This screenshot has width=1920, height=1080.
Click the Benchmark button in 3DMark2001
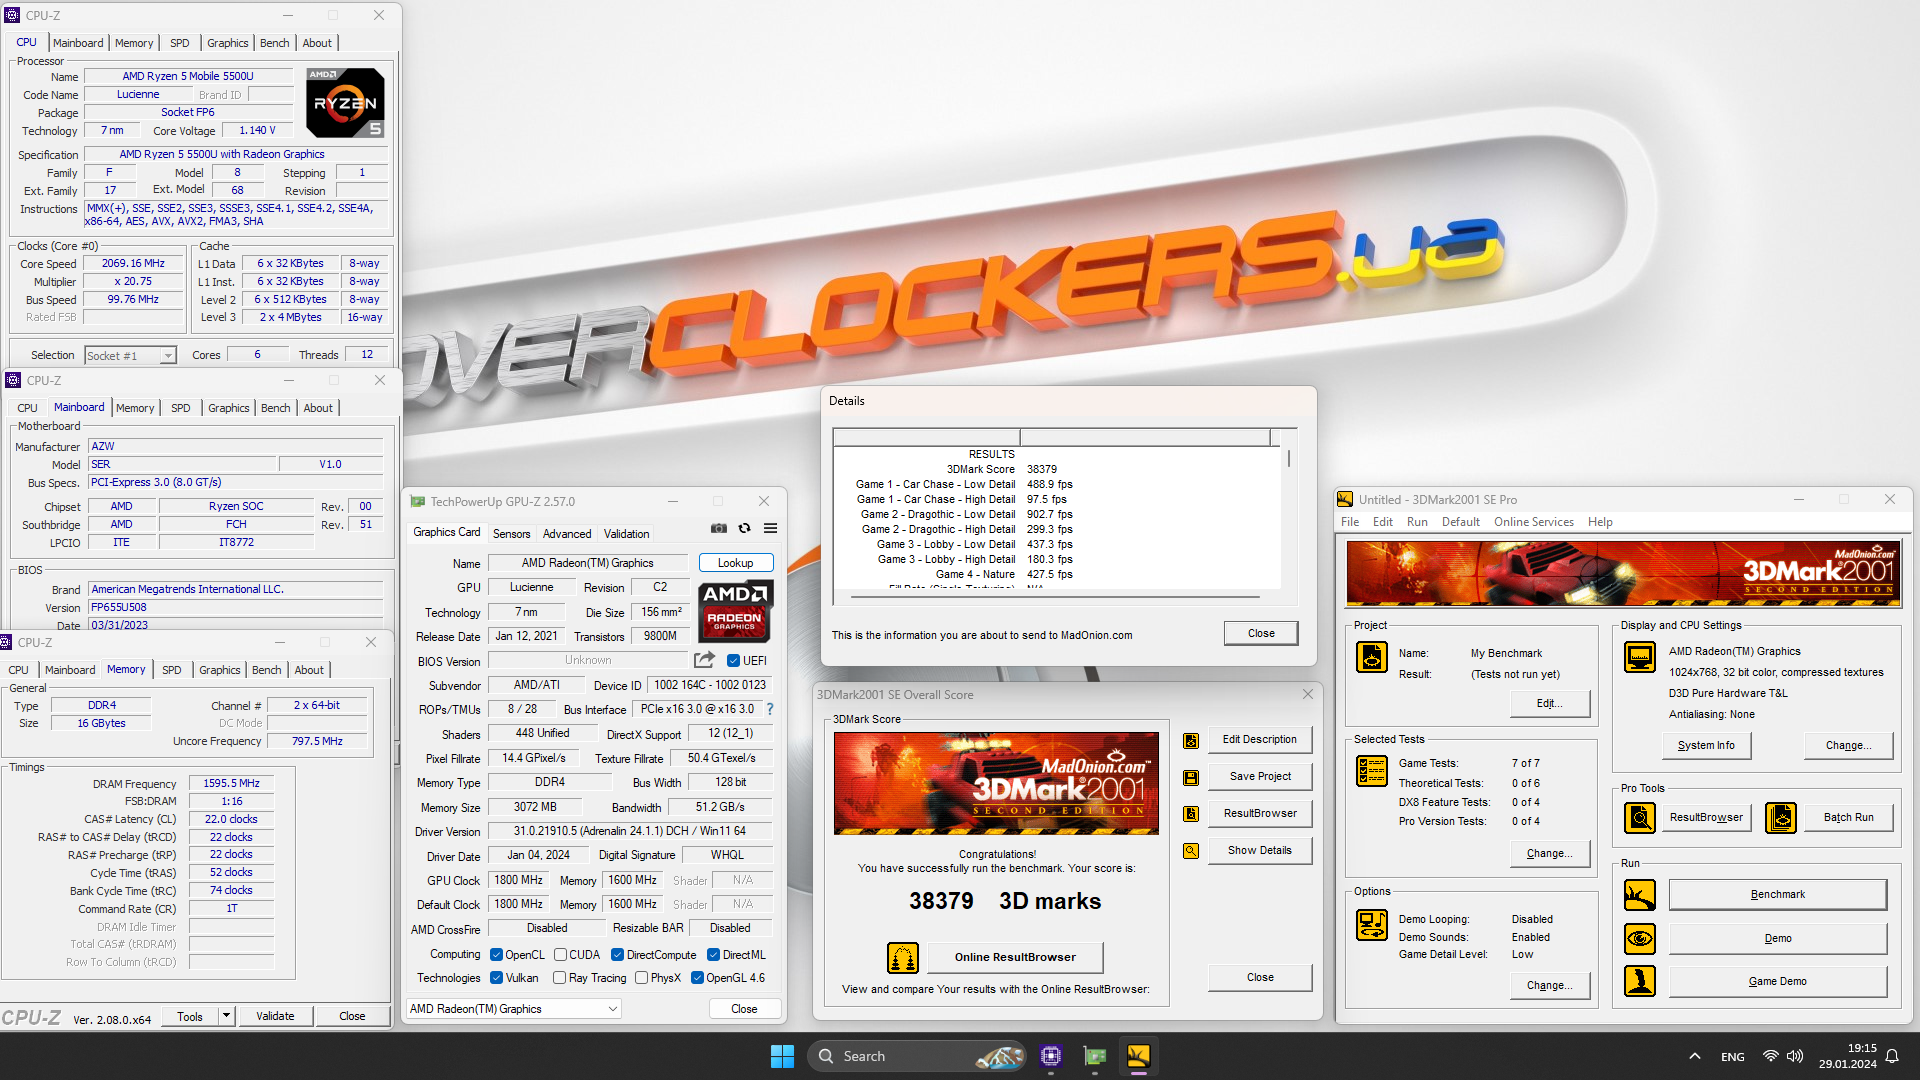pos(1777,895)
